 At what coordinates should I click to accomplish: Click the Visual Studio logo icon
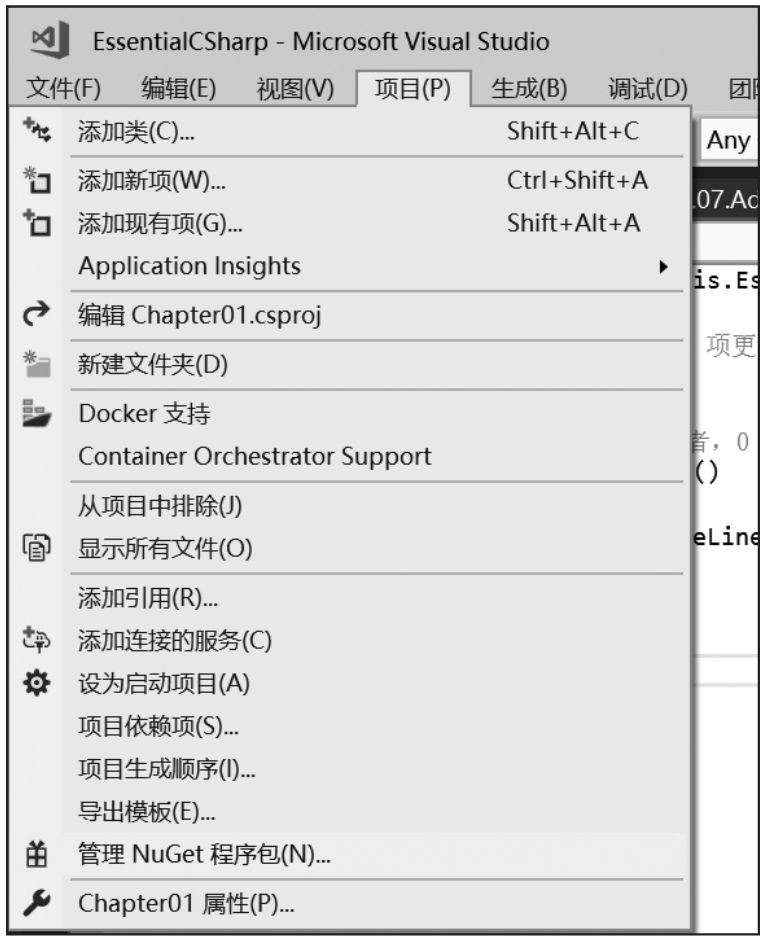click(45, 42)
